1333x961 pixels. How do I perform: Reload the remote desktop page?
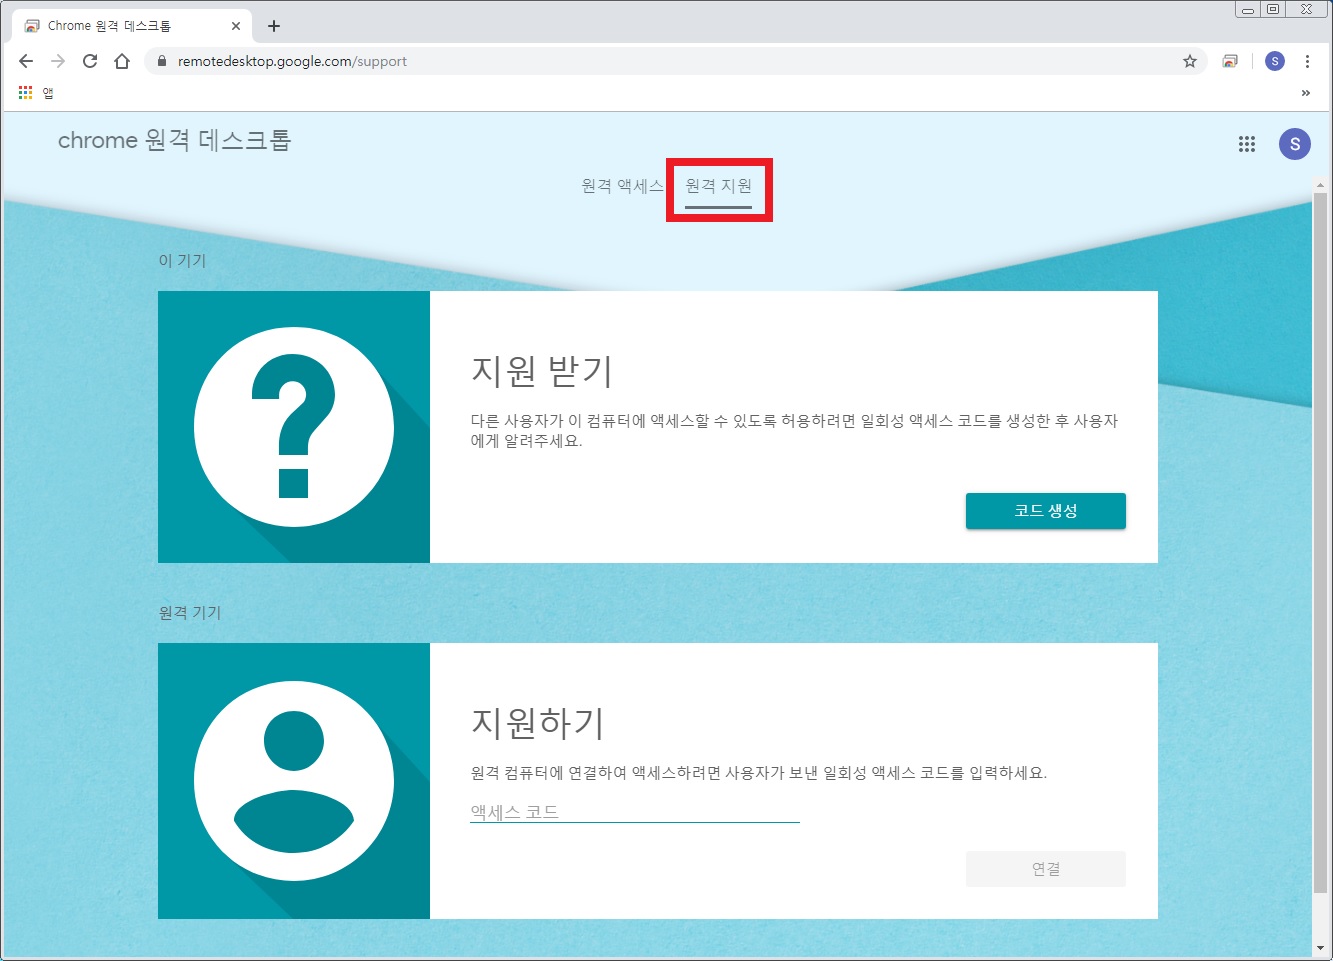[x=90, y=61]
